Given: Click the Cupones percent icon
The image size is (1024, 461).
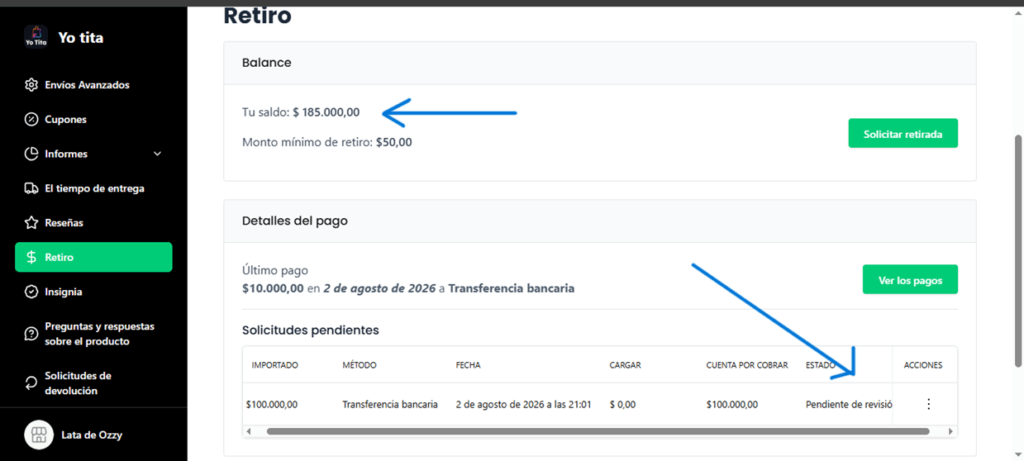Looking at the screenshot, I should [x=31, y=119].
